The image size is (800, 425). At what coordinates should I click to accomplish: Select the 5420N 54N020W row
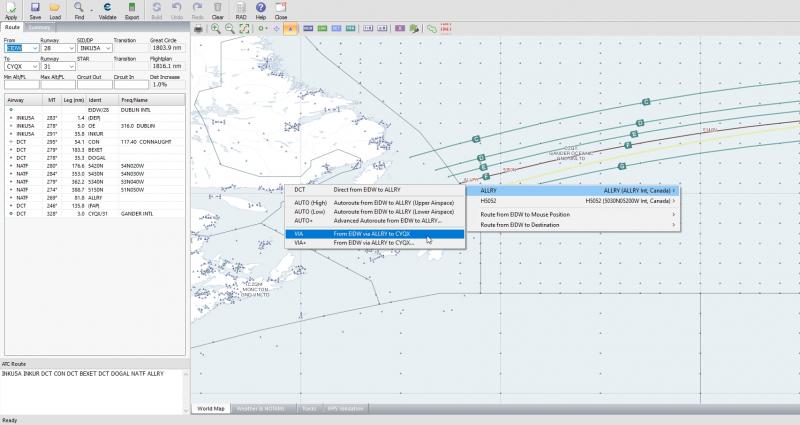click(x=95, y=166)
